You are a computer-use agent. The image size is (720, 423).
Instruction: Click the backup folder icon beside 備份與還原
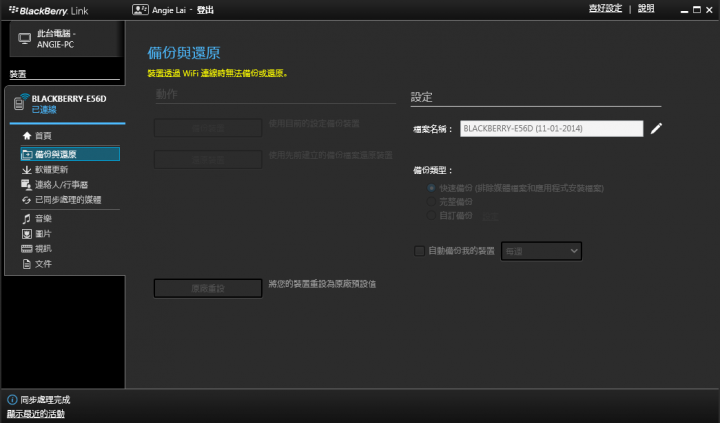[x=27, y=154]
